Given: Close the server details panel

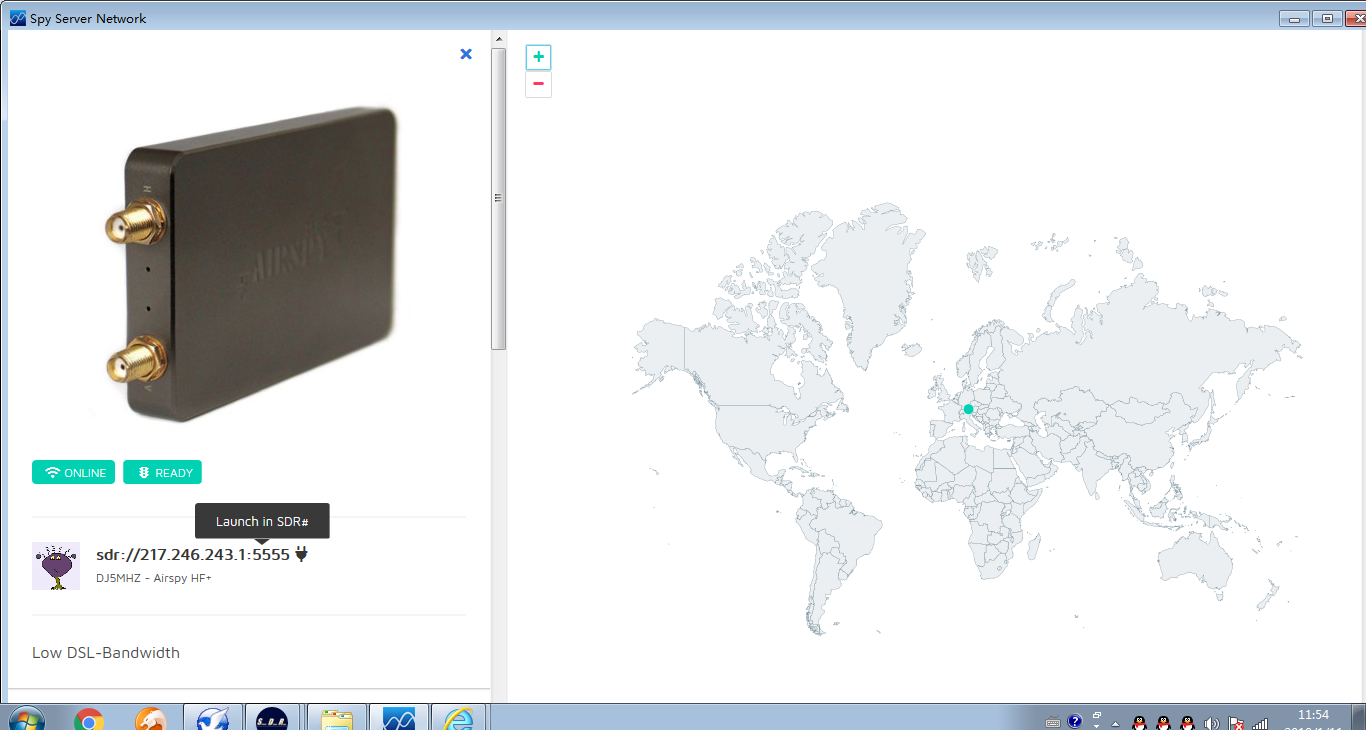Looking at the screenshot, I should coord(466,54).
